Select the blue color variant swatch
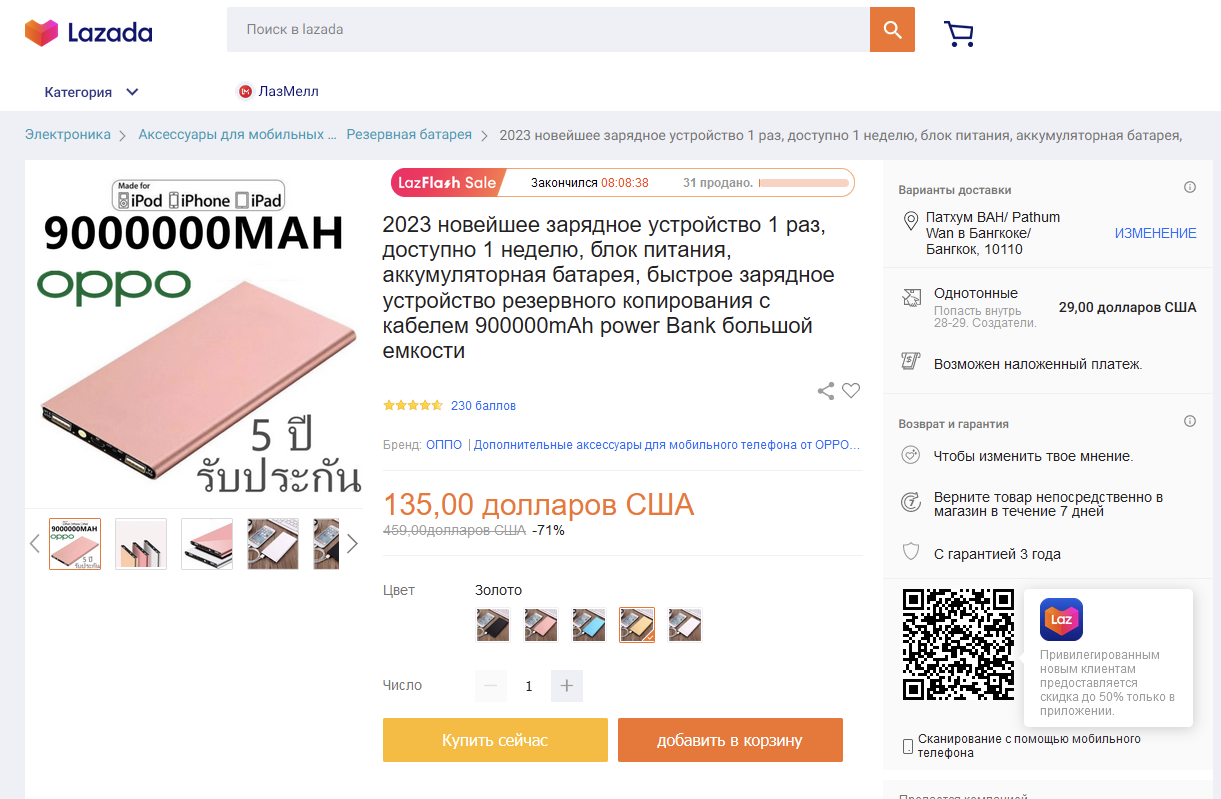Screen dimensions: 1221x799 point(589,625)
